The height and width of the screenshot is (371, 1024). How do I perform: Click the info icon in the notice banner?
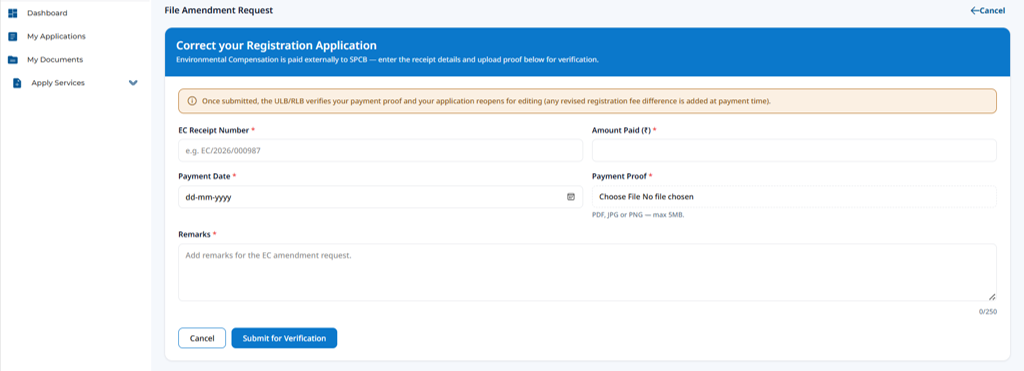192,101
